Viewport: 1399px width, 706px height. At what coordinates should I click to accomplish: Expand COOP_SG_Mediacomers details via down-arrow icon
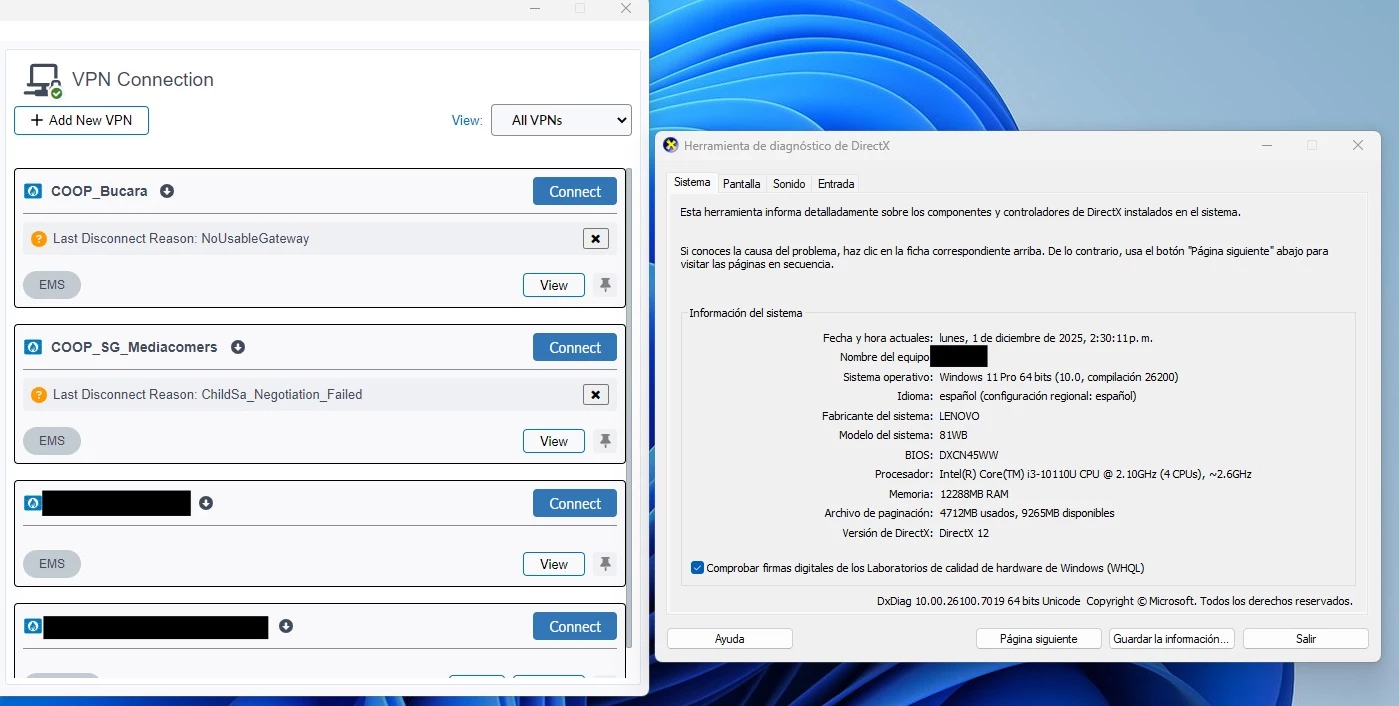(x=238, y=347)
